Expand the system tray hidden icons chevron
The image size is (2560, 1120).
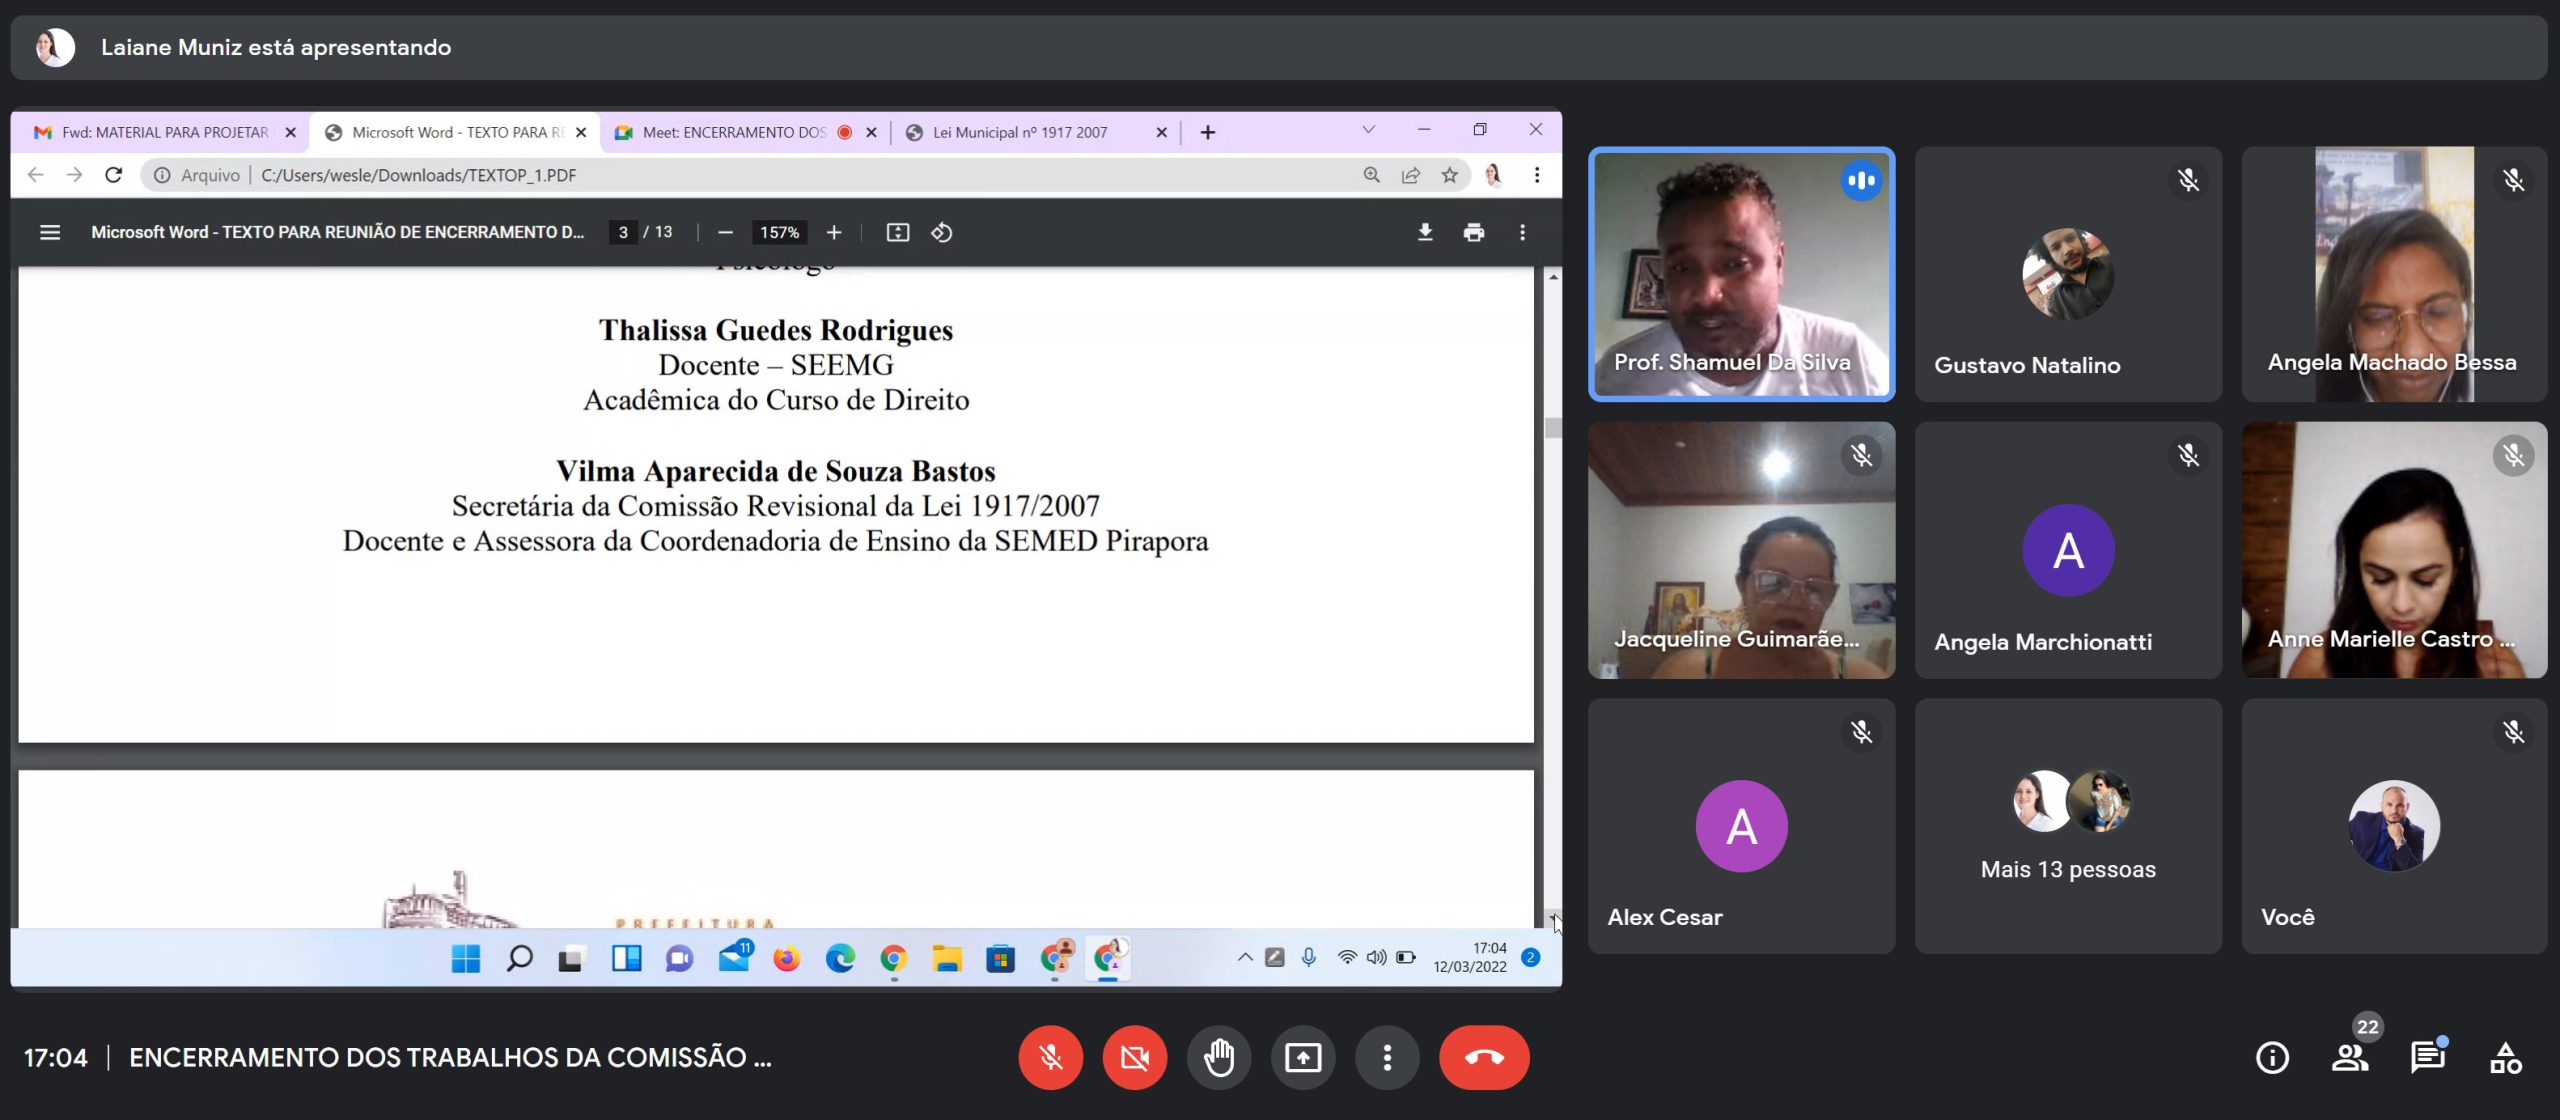pyautogui.click(x=1245, y=957)
